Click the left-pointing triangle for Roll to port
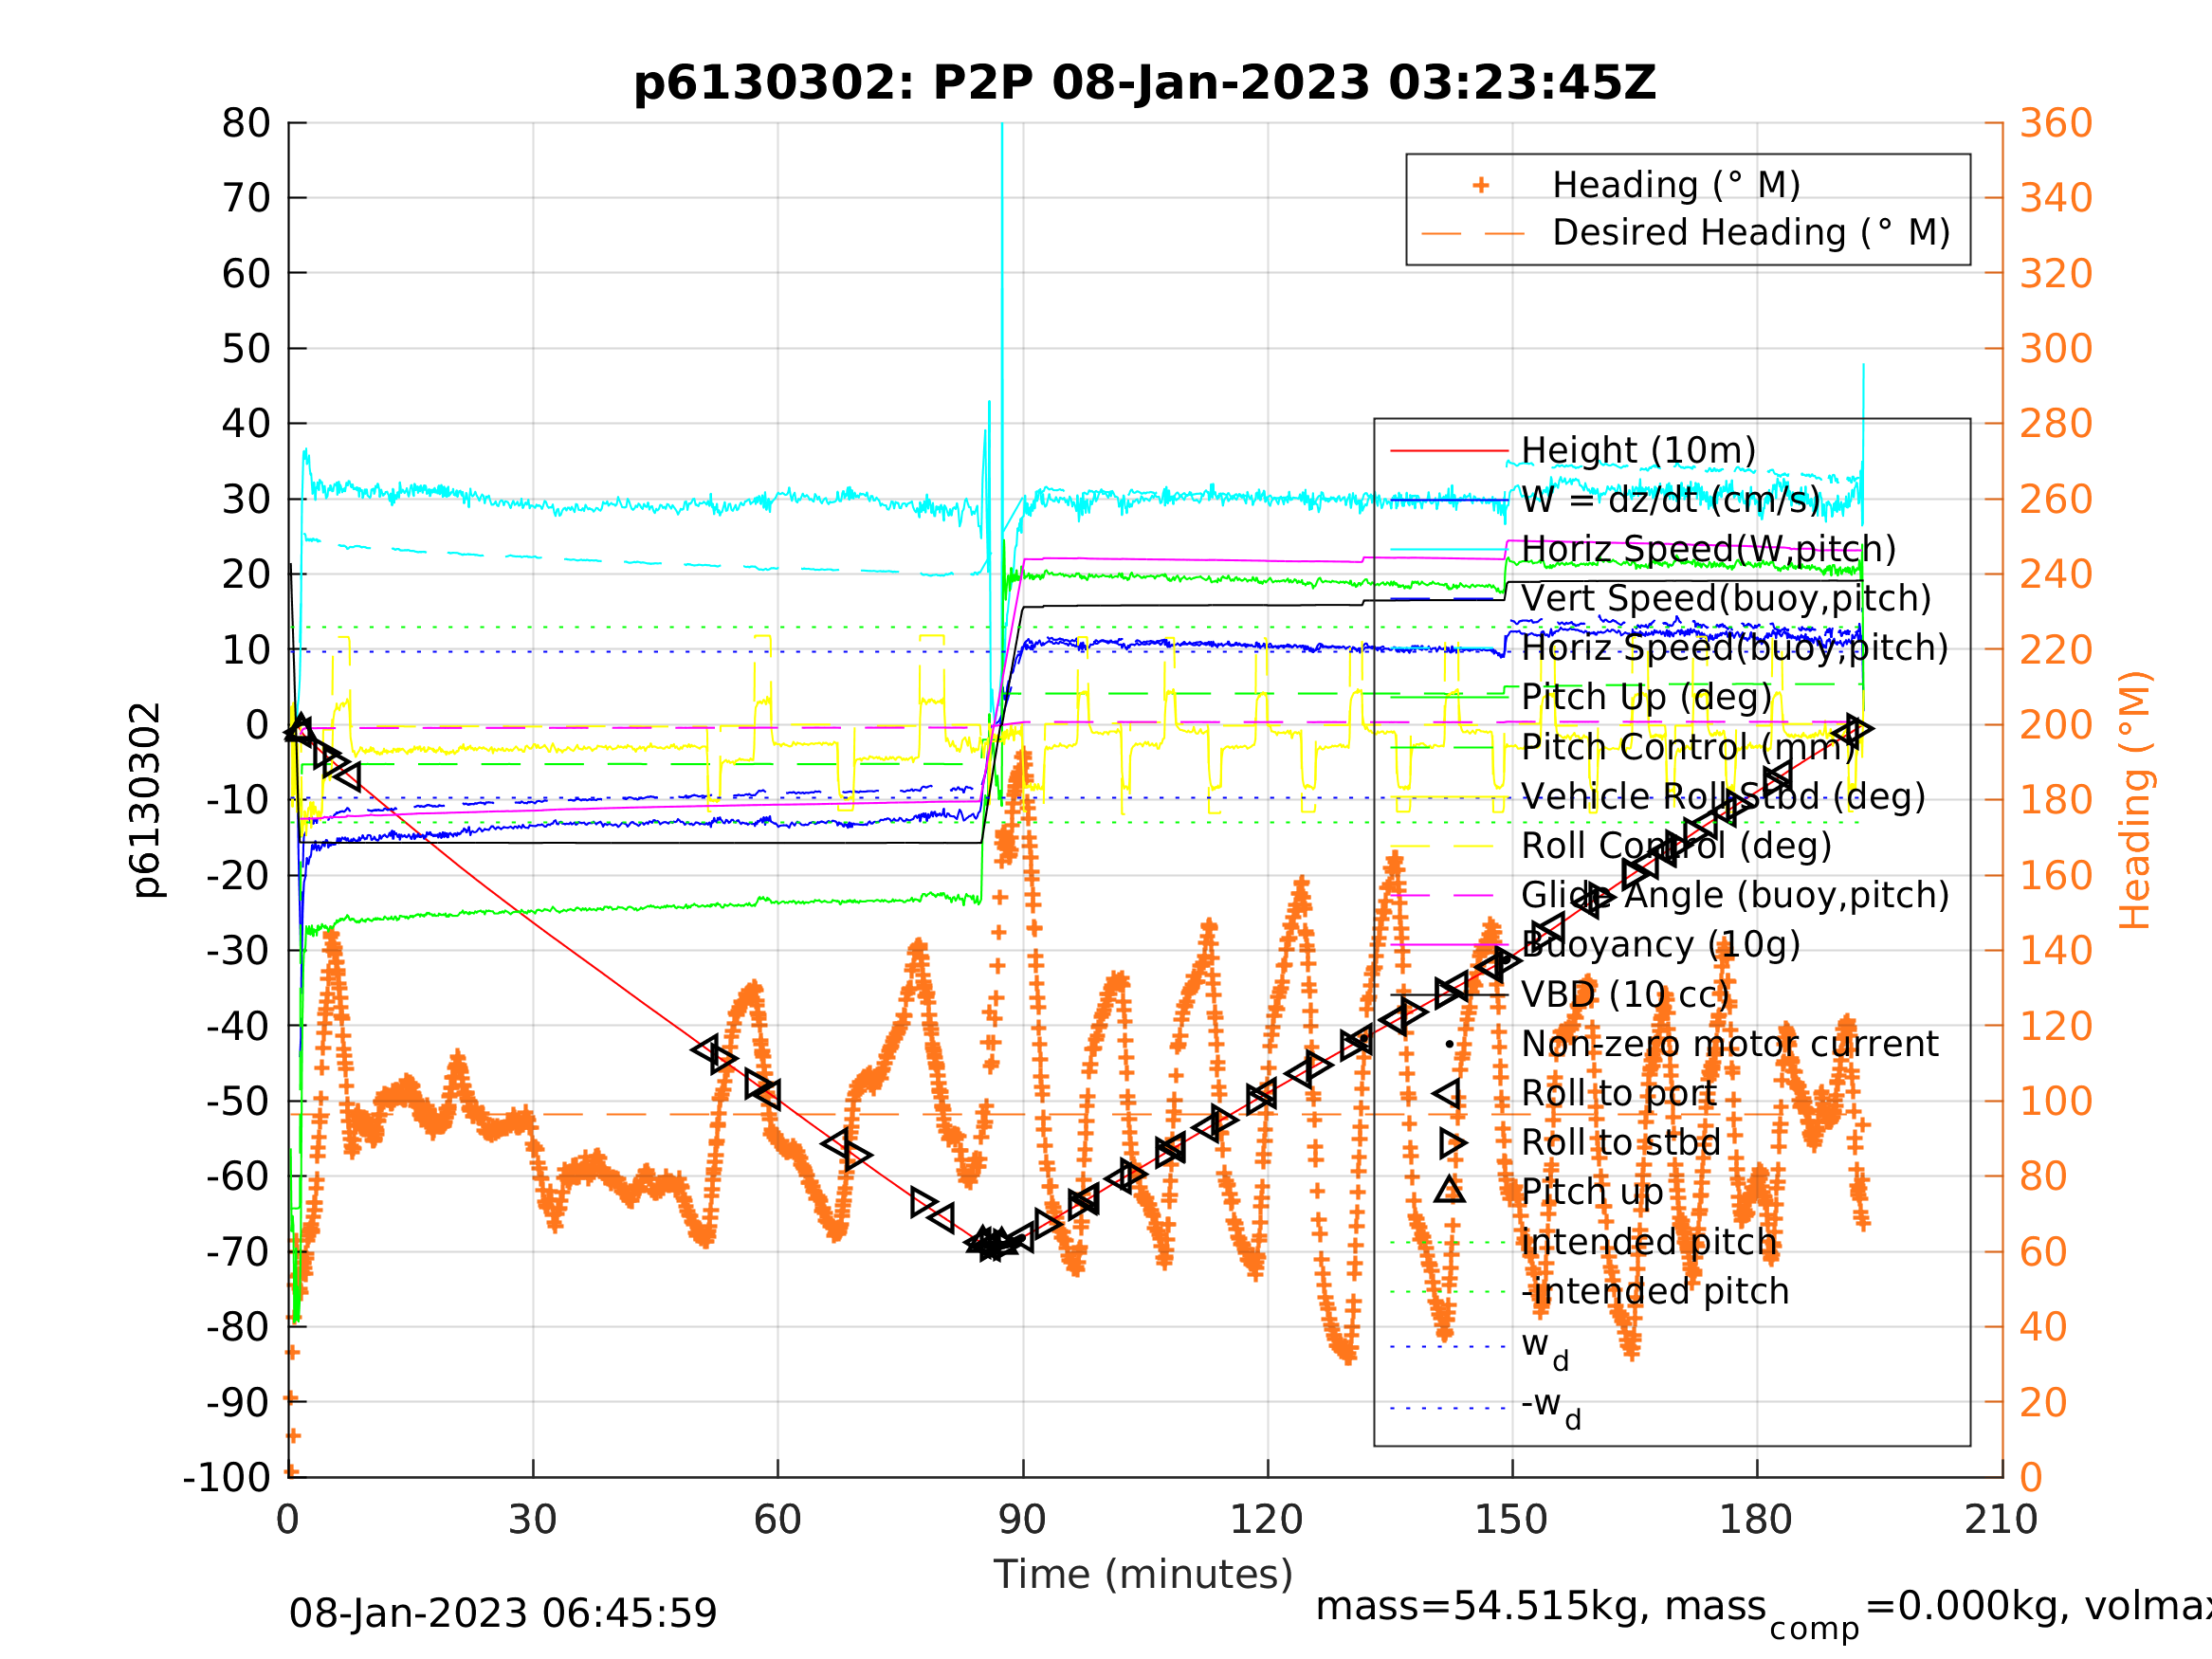This screenshot has height=1659, width=2212. point(1448,1094)
